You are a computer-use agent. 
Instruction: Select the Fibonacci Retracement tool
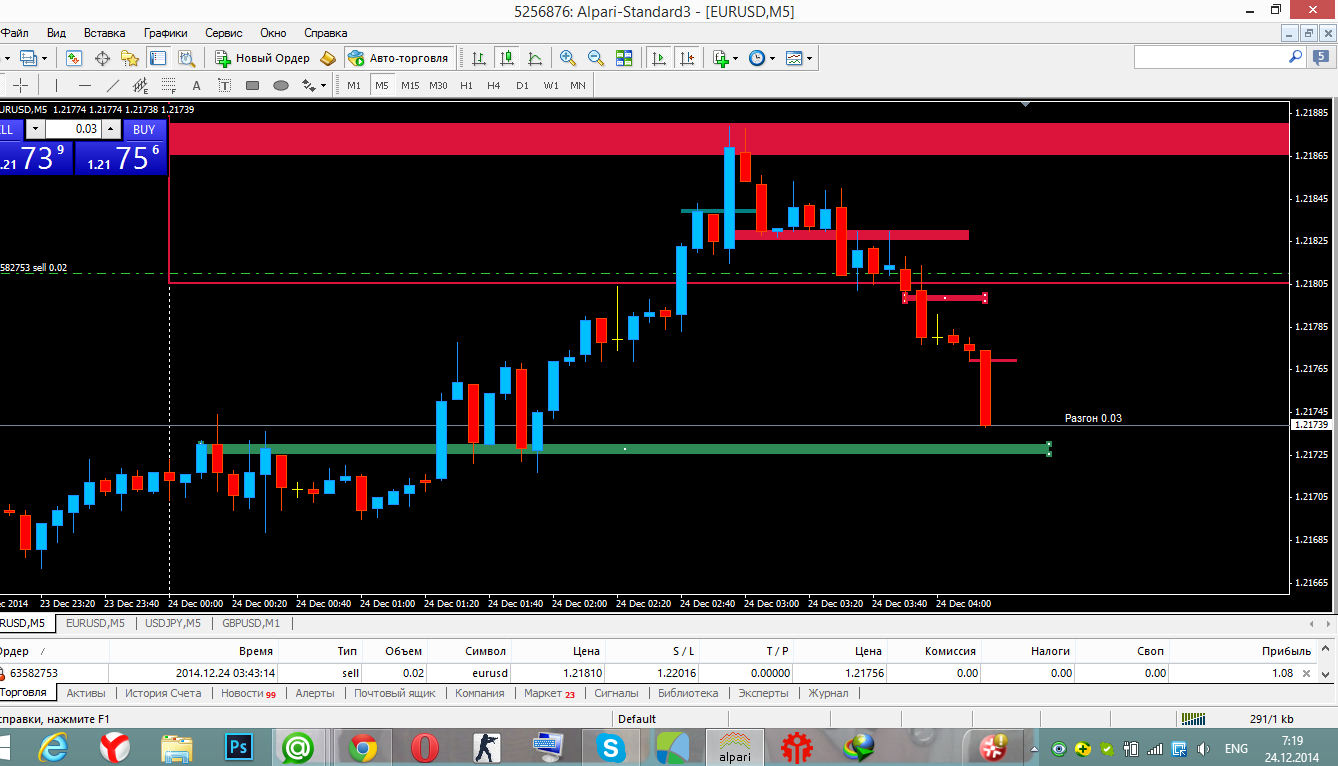(168, 85)
